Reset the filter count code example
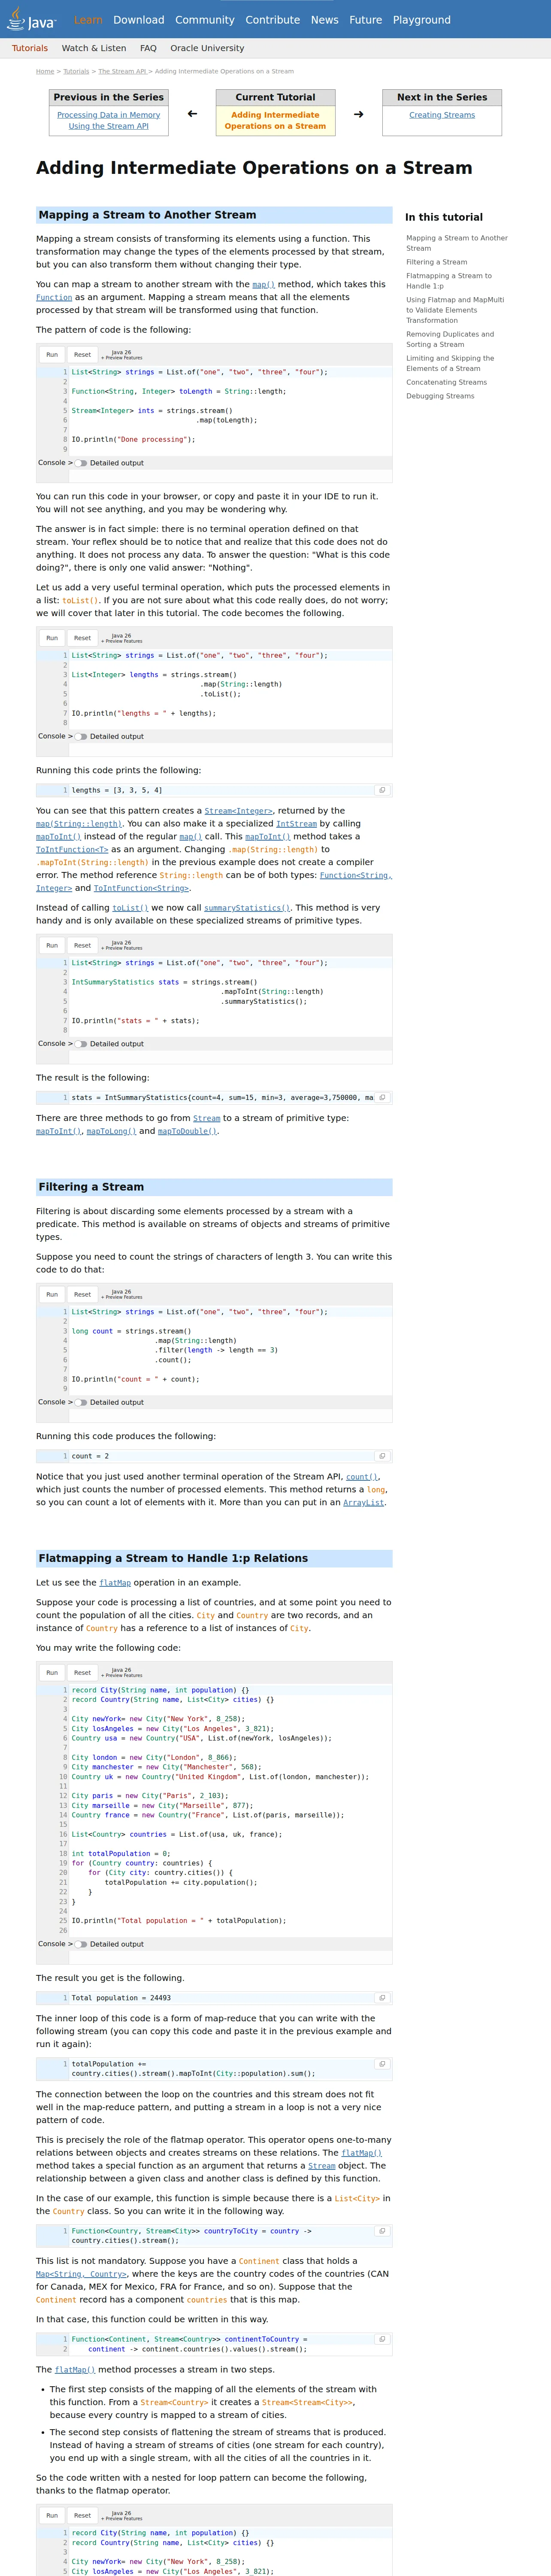 82,1294
